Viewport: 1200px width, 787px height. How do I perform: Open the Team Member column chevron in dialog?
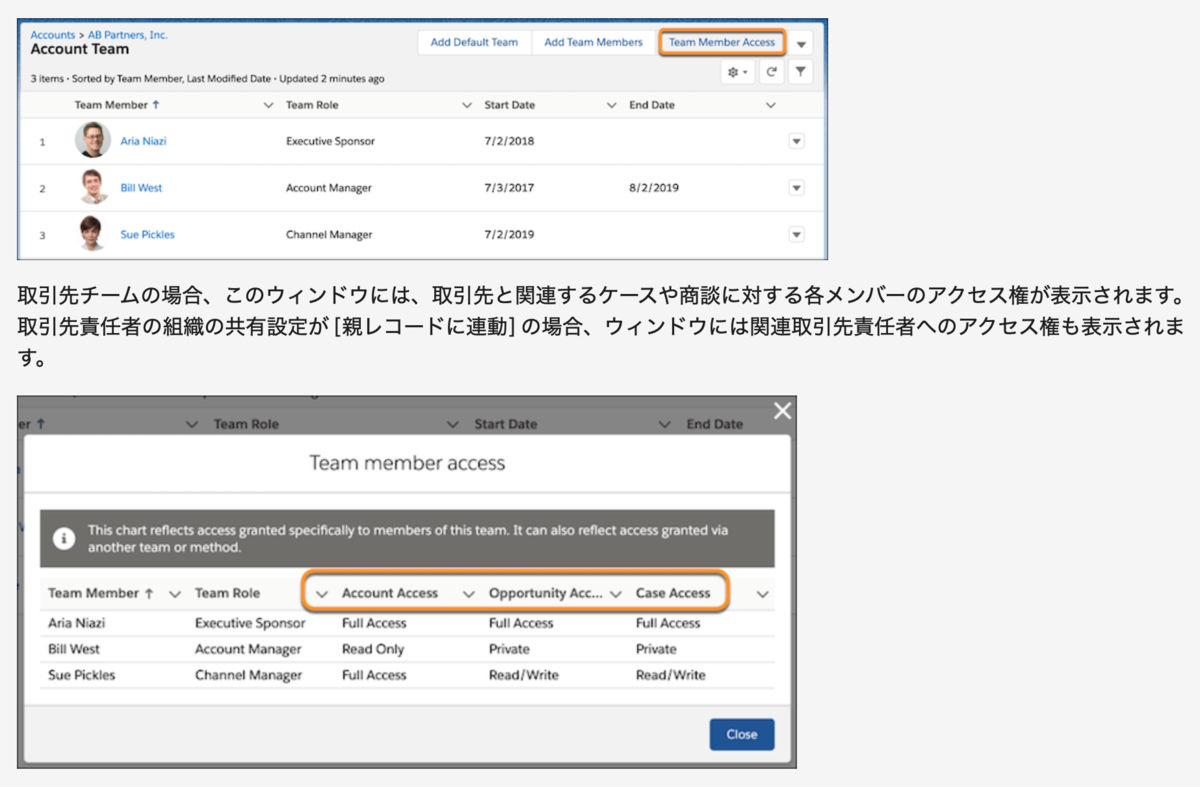pyautogui.click(x=175, y=594)
